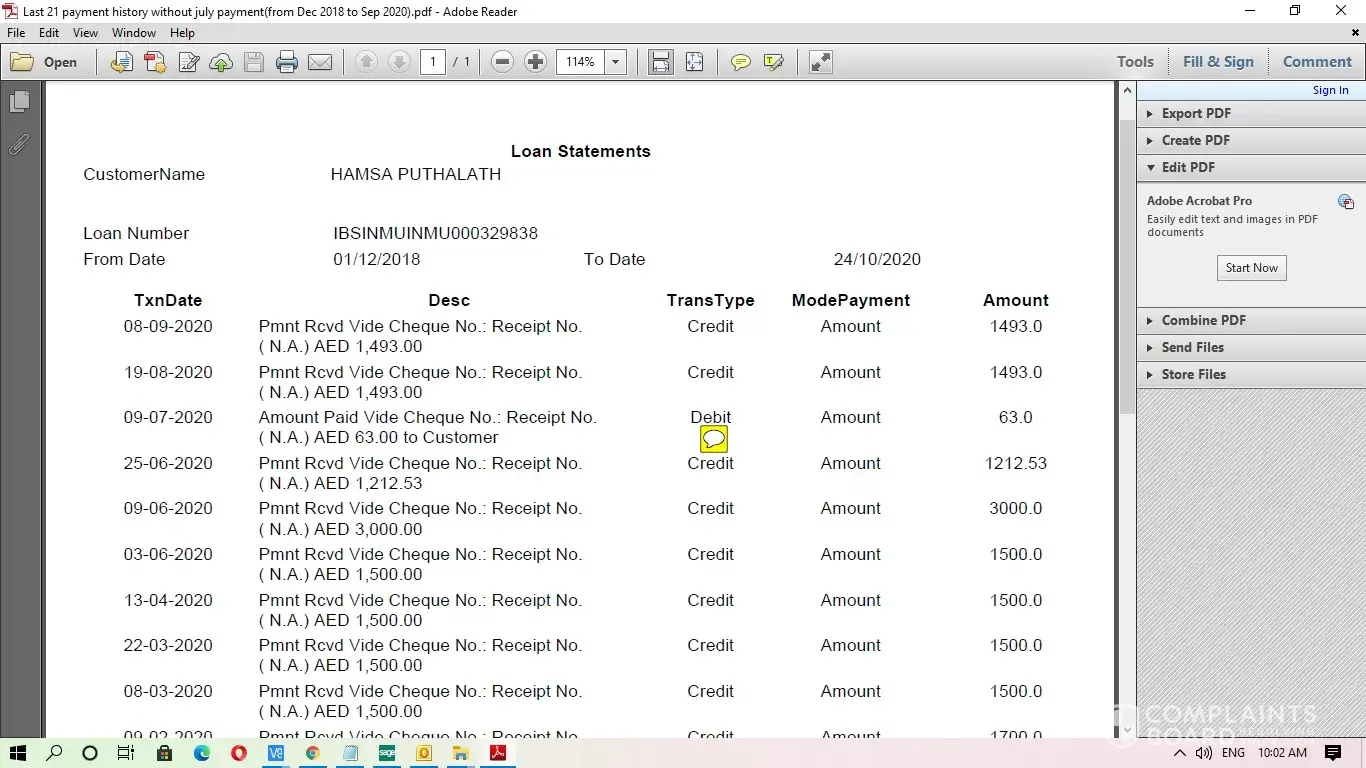Collapse the Edit PDF section

pyautogui.click(x=1188, y=167)
